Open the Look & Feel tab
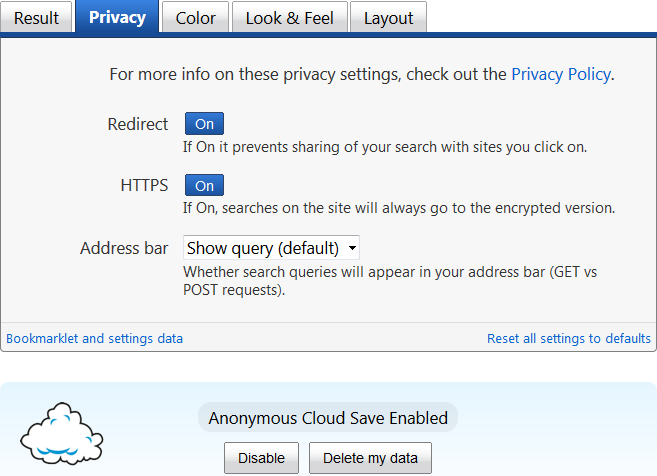This screenshot has height=476, width=657. pos(290,17)
